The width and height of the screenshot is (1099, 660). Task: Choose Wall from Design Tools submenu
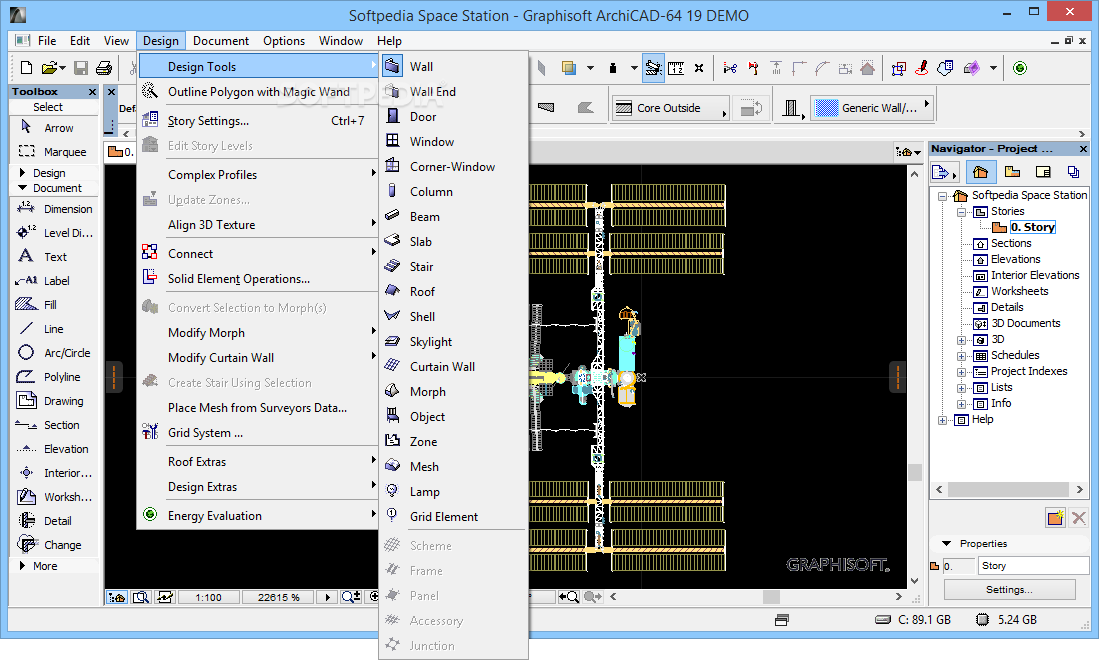point(453,67)
